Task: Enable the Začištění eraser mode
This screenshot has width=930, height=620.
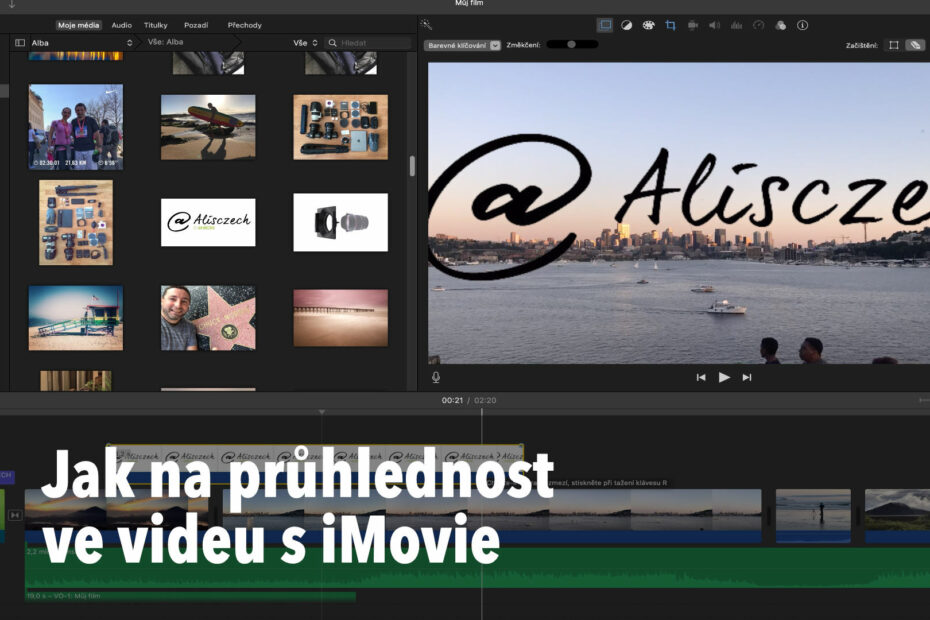Action: click(x=914, y=45)
